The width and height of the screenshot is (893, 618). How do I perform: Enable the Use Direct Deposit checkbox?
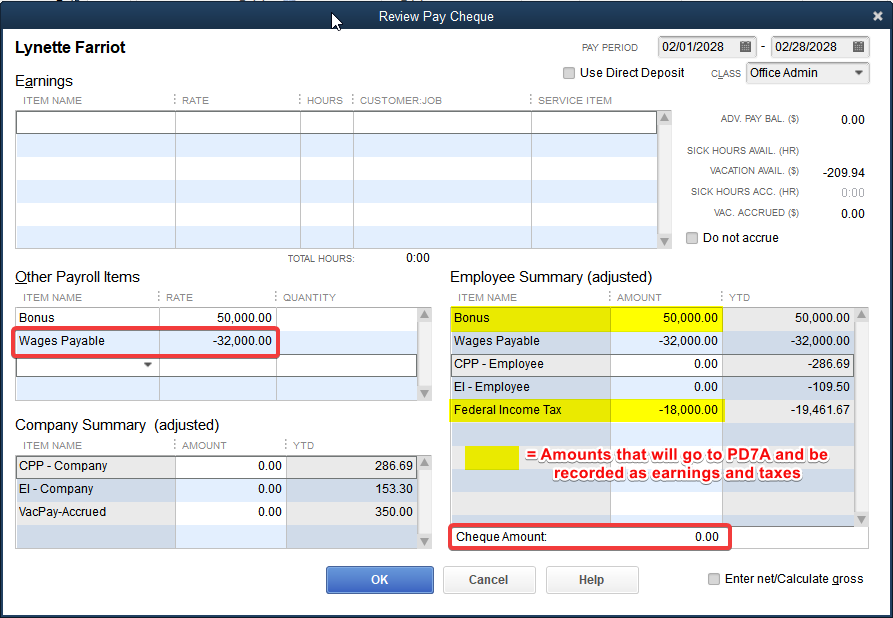click(x=568, y=73)
